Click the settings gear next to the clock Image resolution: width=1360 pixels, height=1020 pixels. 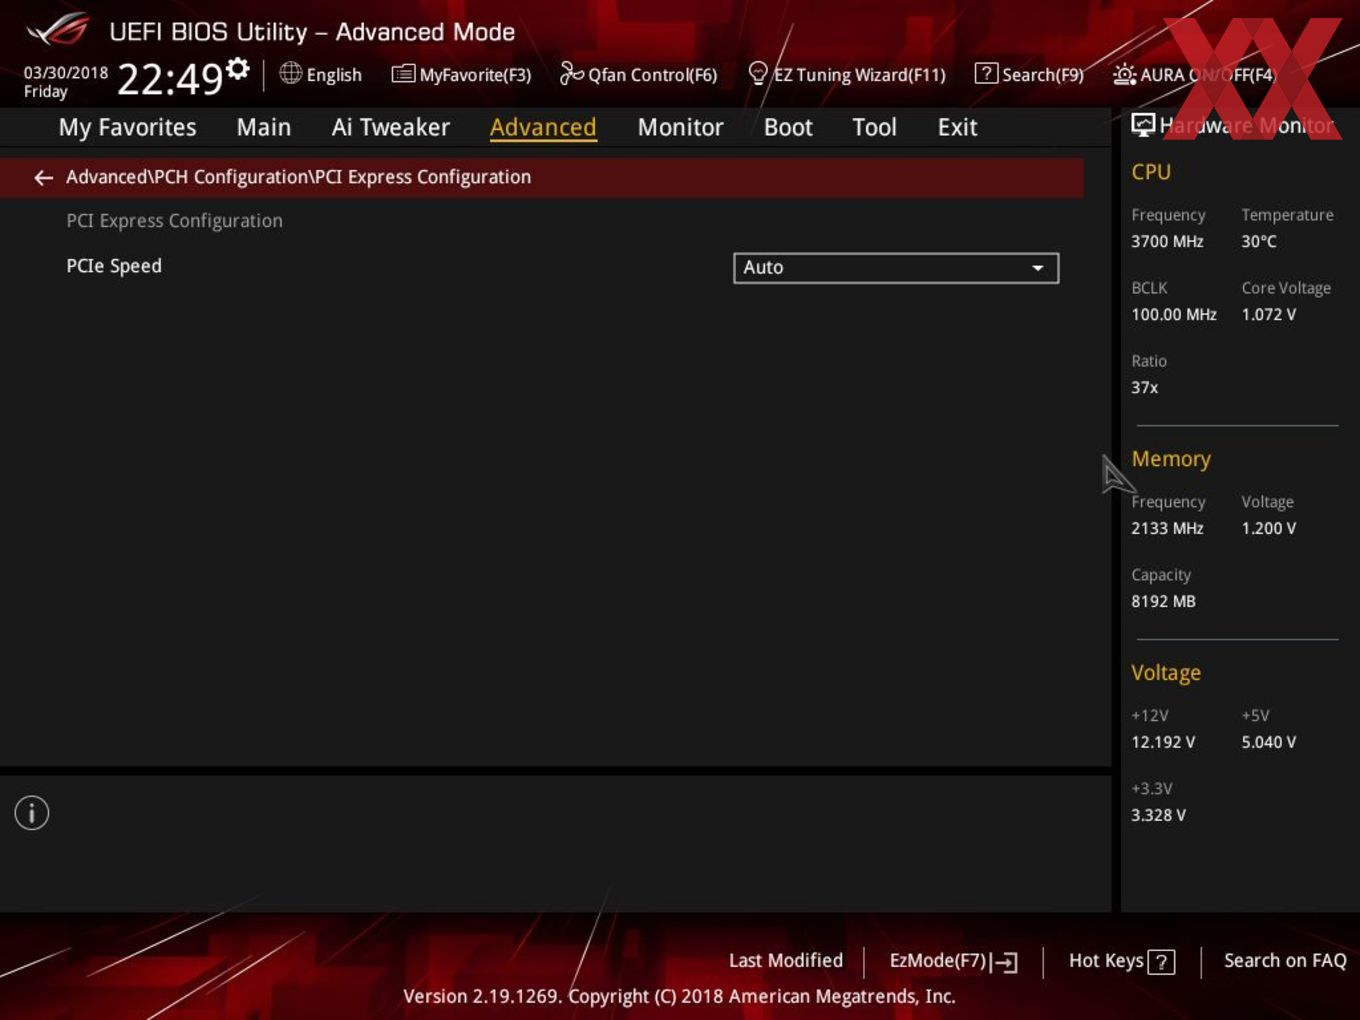pos(238,68)
